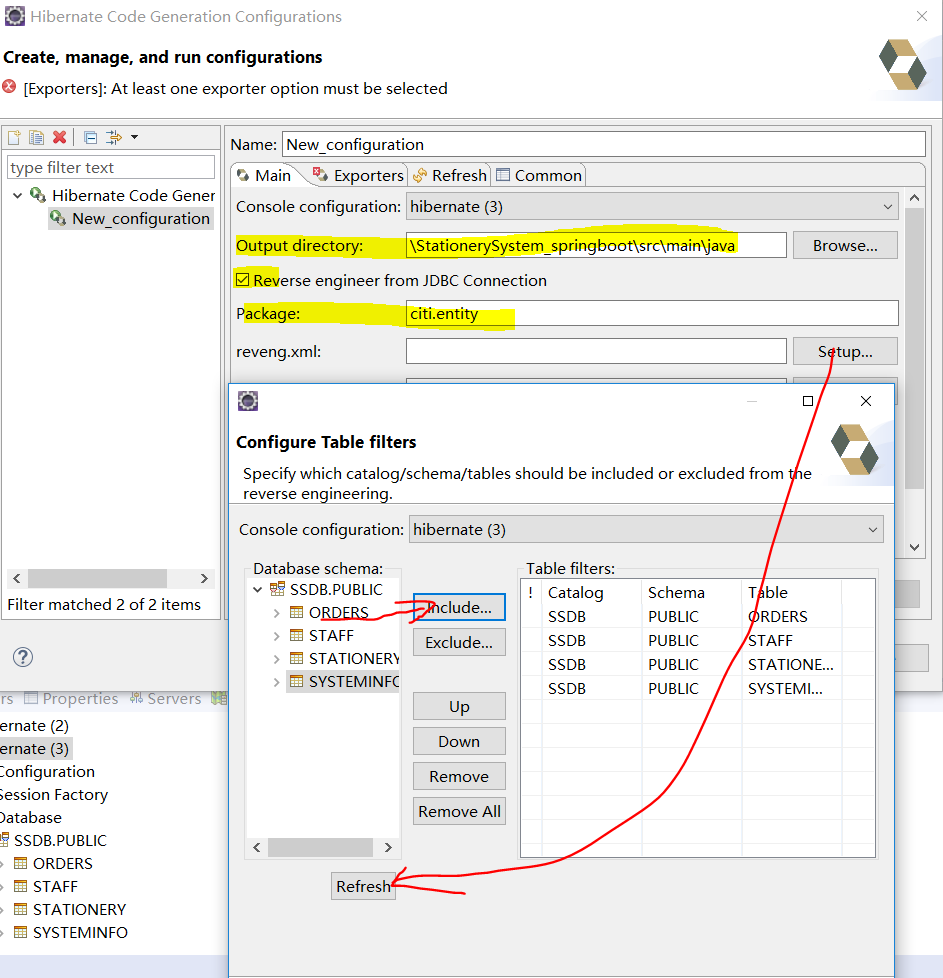Select ORDERS row in Table filters
943x978 pixels.
click(x=697, y=617)
